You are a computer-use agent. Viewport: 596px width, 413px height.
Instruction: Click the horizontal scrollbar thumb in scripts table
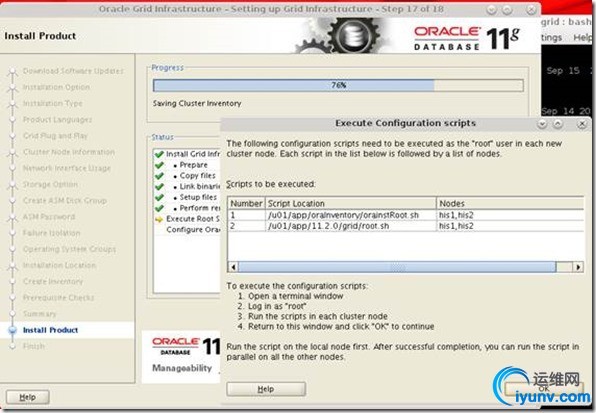click(x=397, y=267)
